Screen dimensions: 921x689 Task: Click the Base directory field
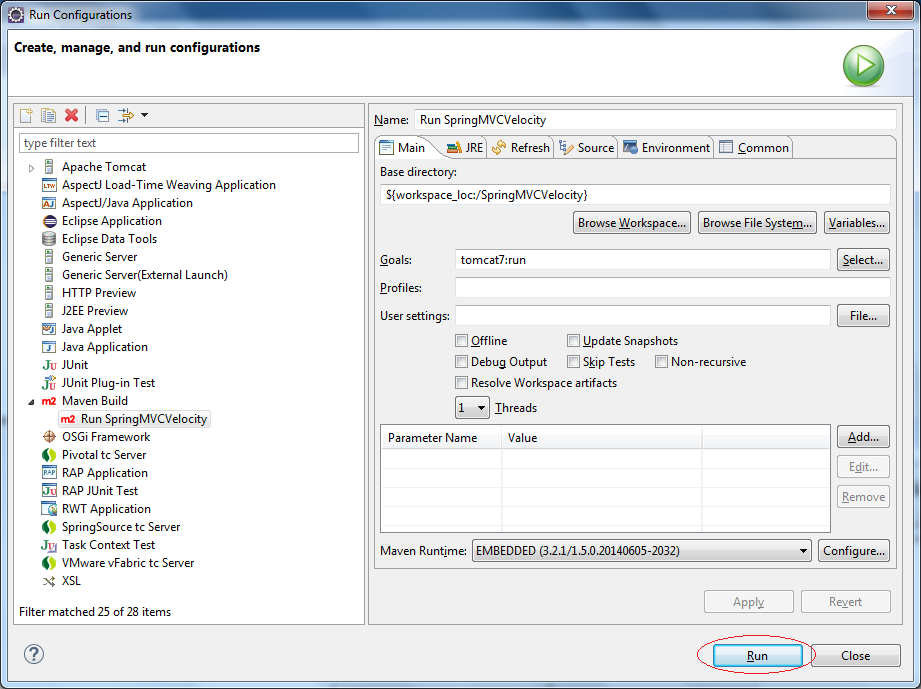coord(635,194)
